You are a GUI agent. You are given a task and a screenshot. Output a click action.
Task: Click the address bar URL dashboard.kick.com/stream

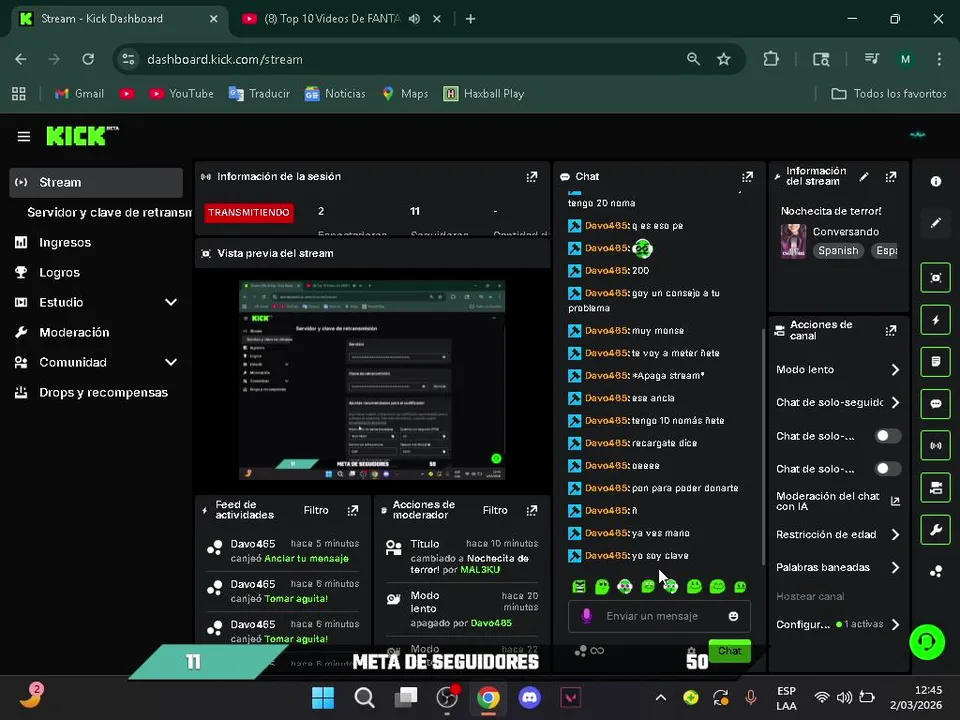225,59
